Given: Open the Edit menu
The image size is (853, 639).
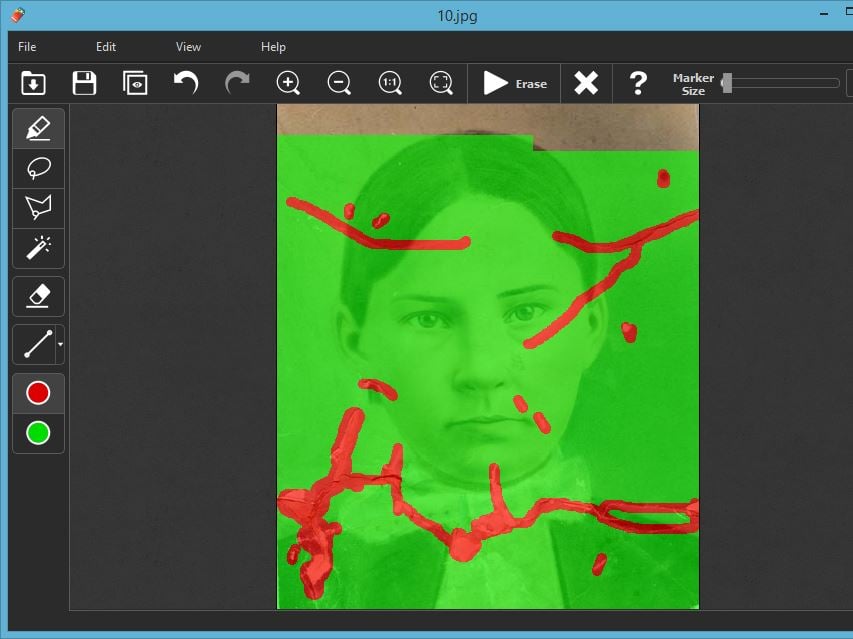Looking at the screenshot, I should click(105, 46).
